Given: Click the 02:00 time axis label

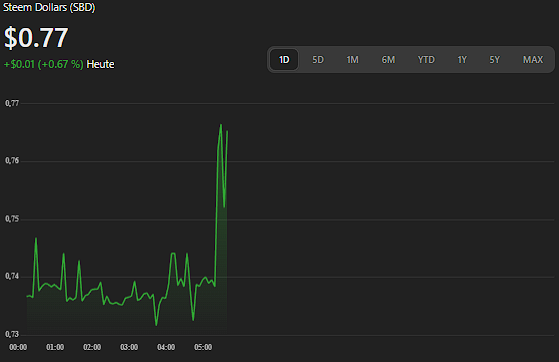Looking at the screenshot, I should click(92, 347).
